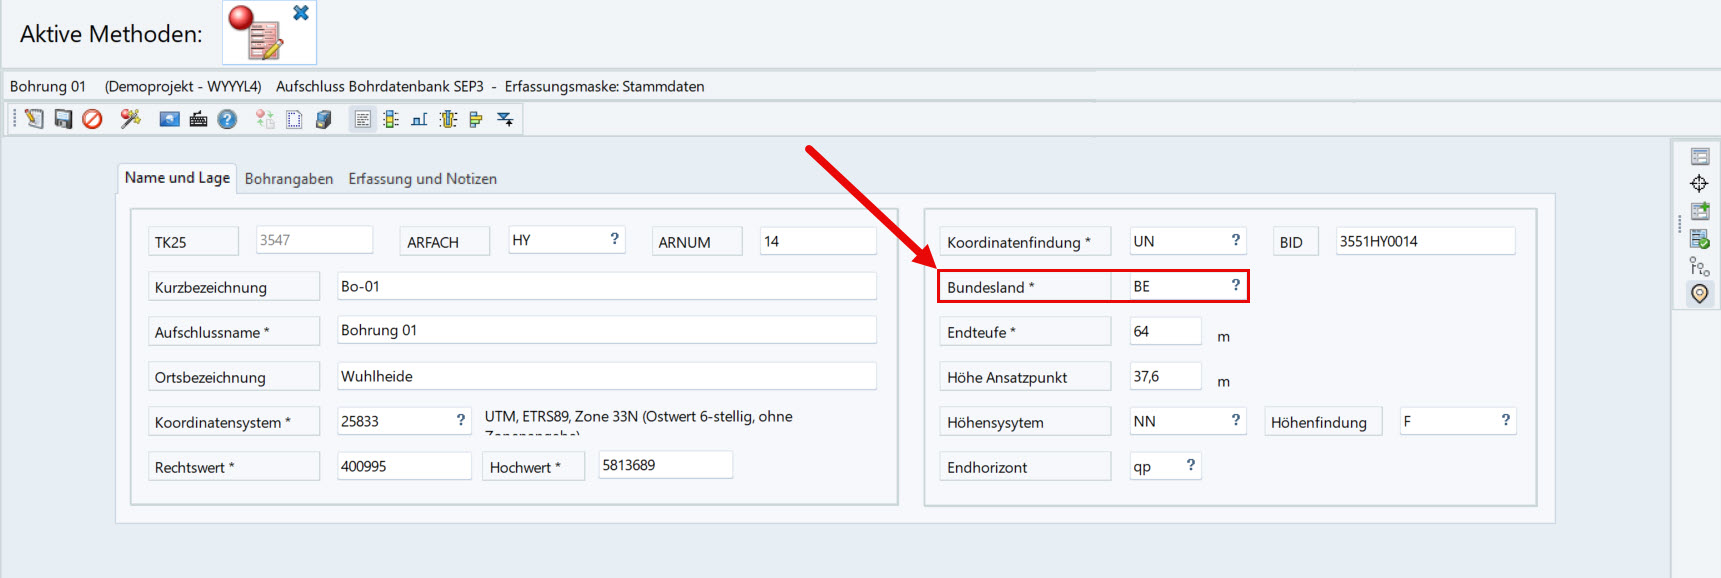Click the blue help question mark icon

coord(228,119)
